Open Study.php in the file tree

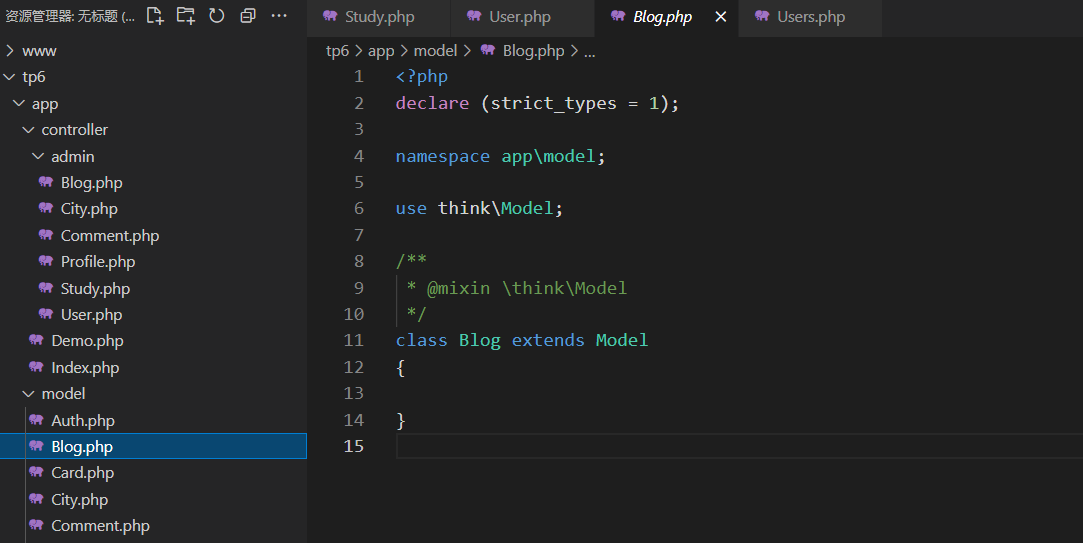pos(153,289)
